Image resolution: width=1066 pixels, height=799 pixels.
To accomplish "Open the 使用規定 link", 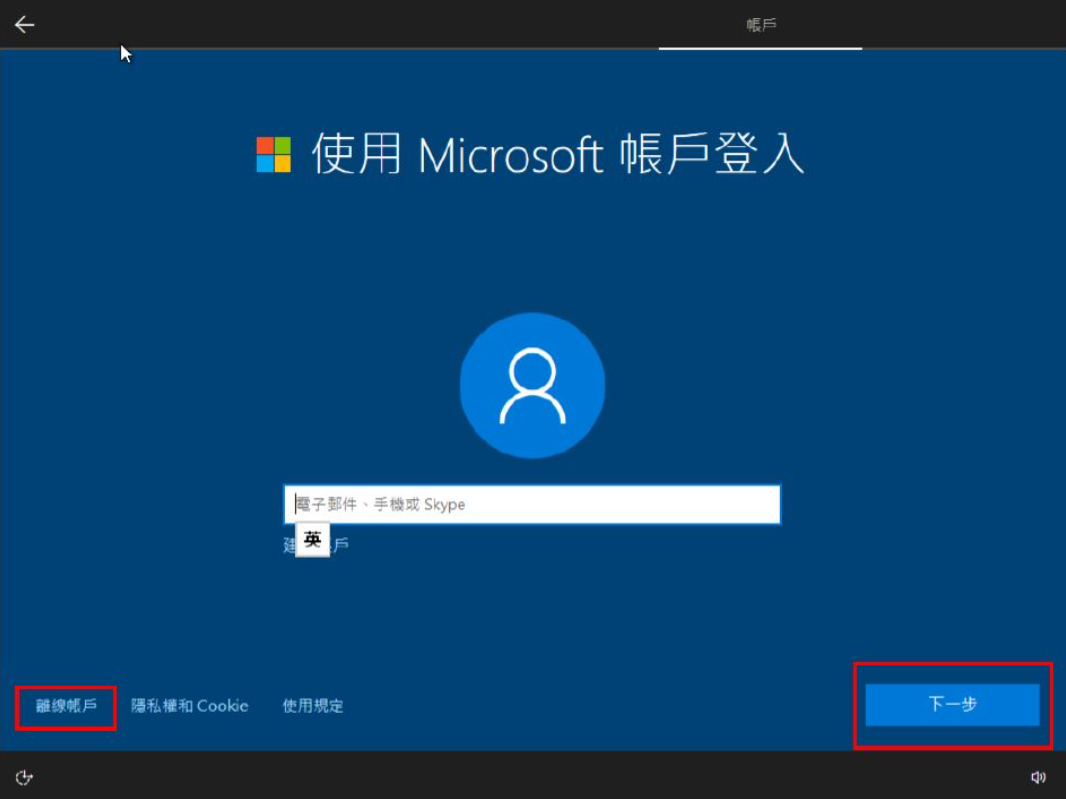I will click(313, 706).
